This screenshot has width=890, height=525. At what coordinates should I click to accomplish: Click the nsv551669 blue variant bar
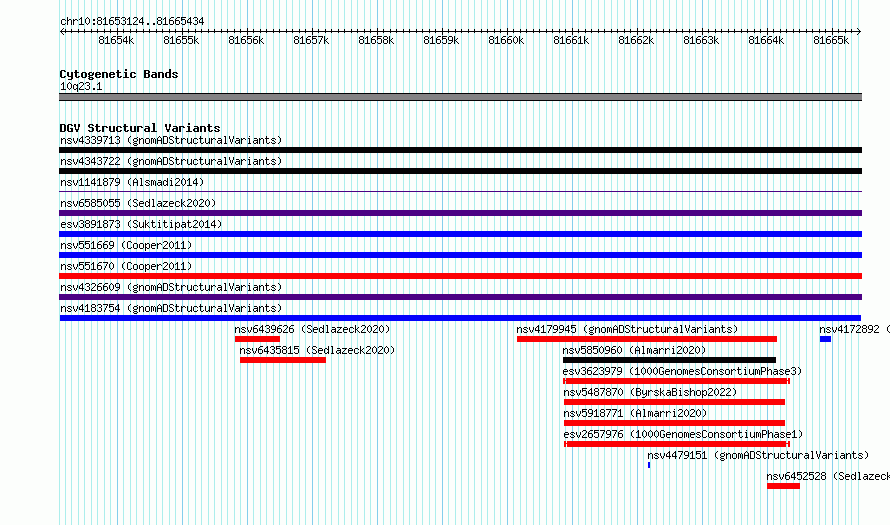coord(460,255)
